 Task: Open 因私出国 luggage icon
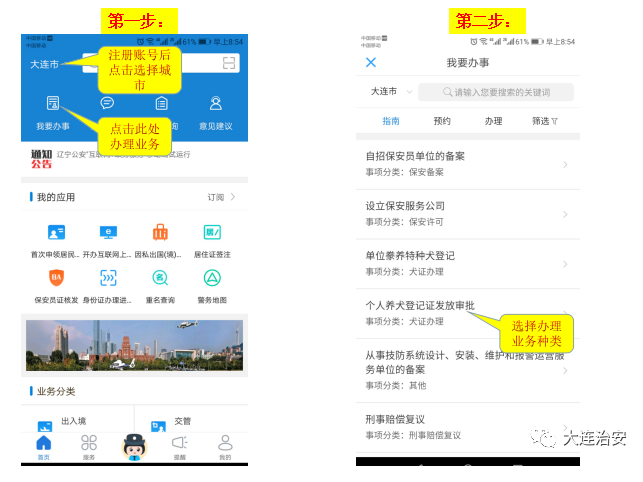[x=160, y=233]
